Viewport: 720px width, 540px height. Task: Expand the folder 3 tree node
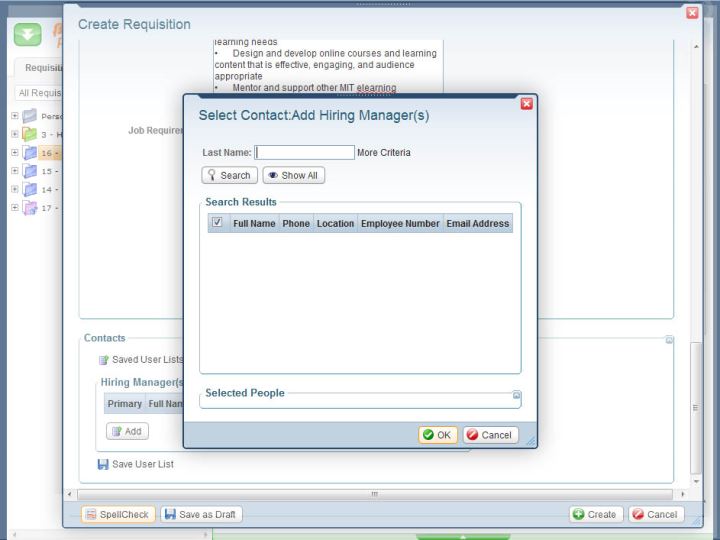(x=15, y=134)
